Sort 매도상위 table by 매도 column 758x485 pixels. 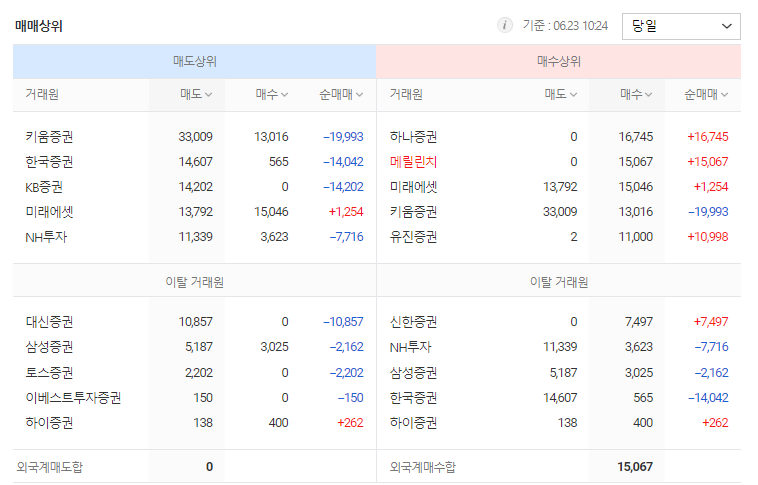(x=196, y=94)
